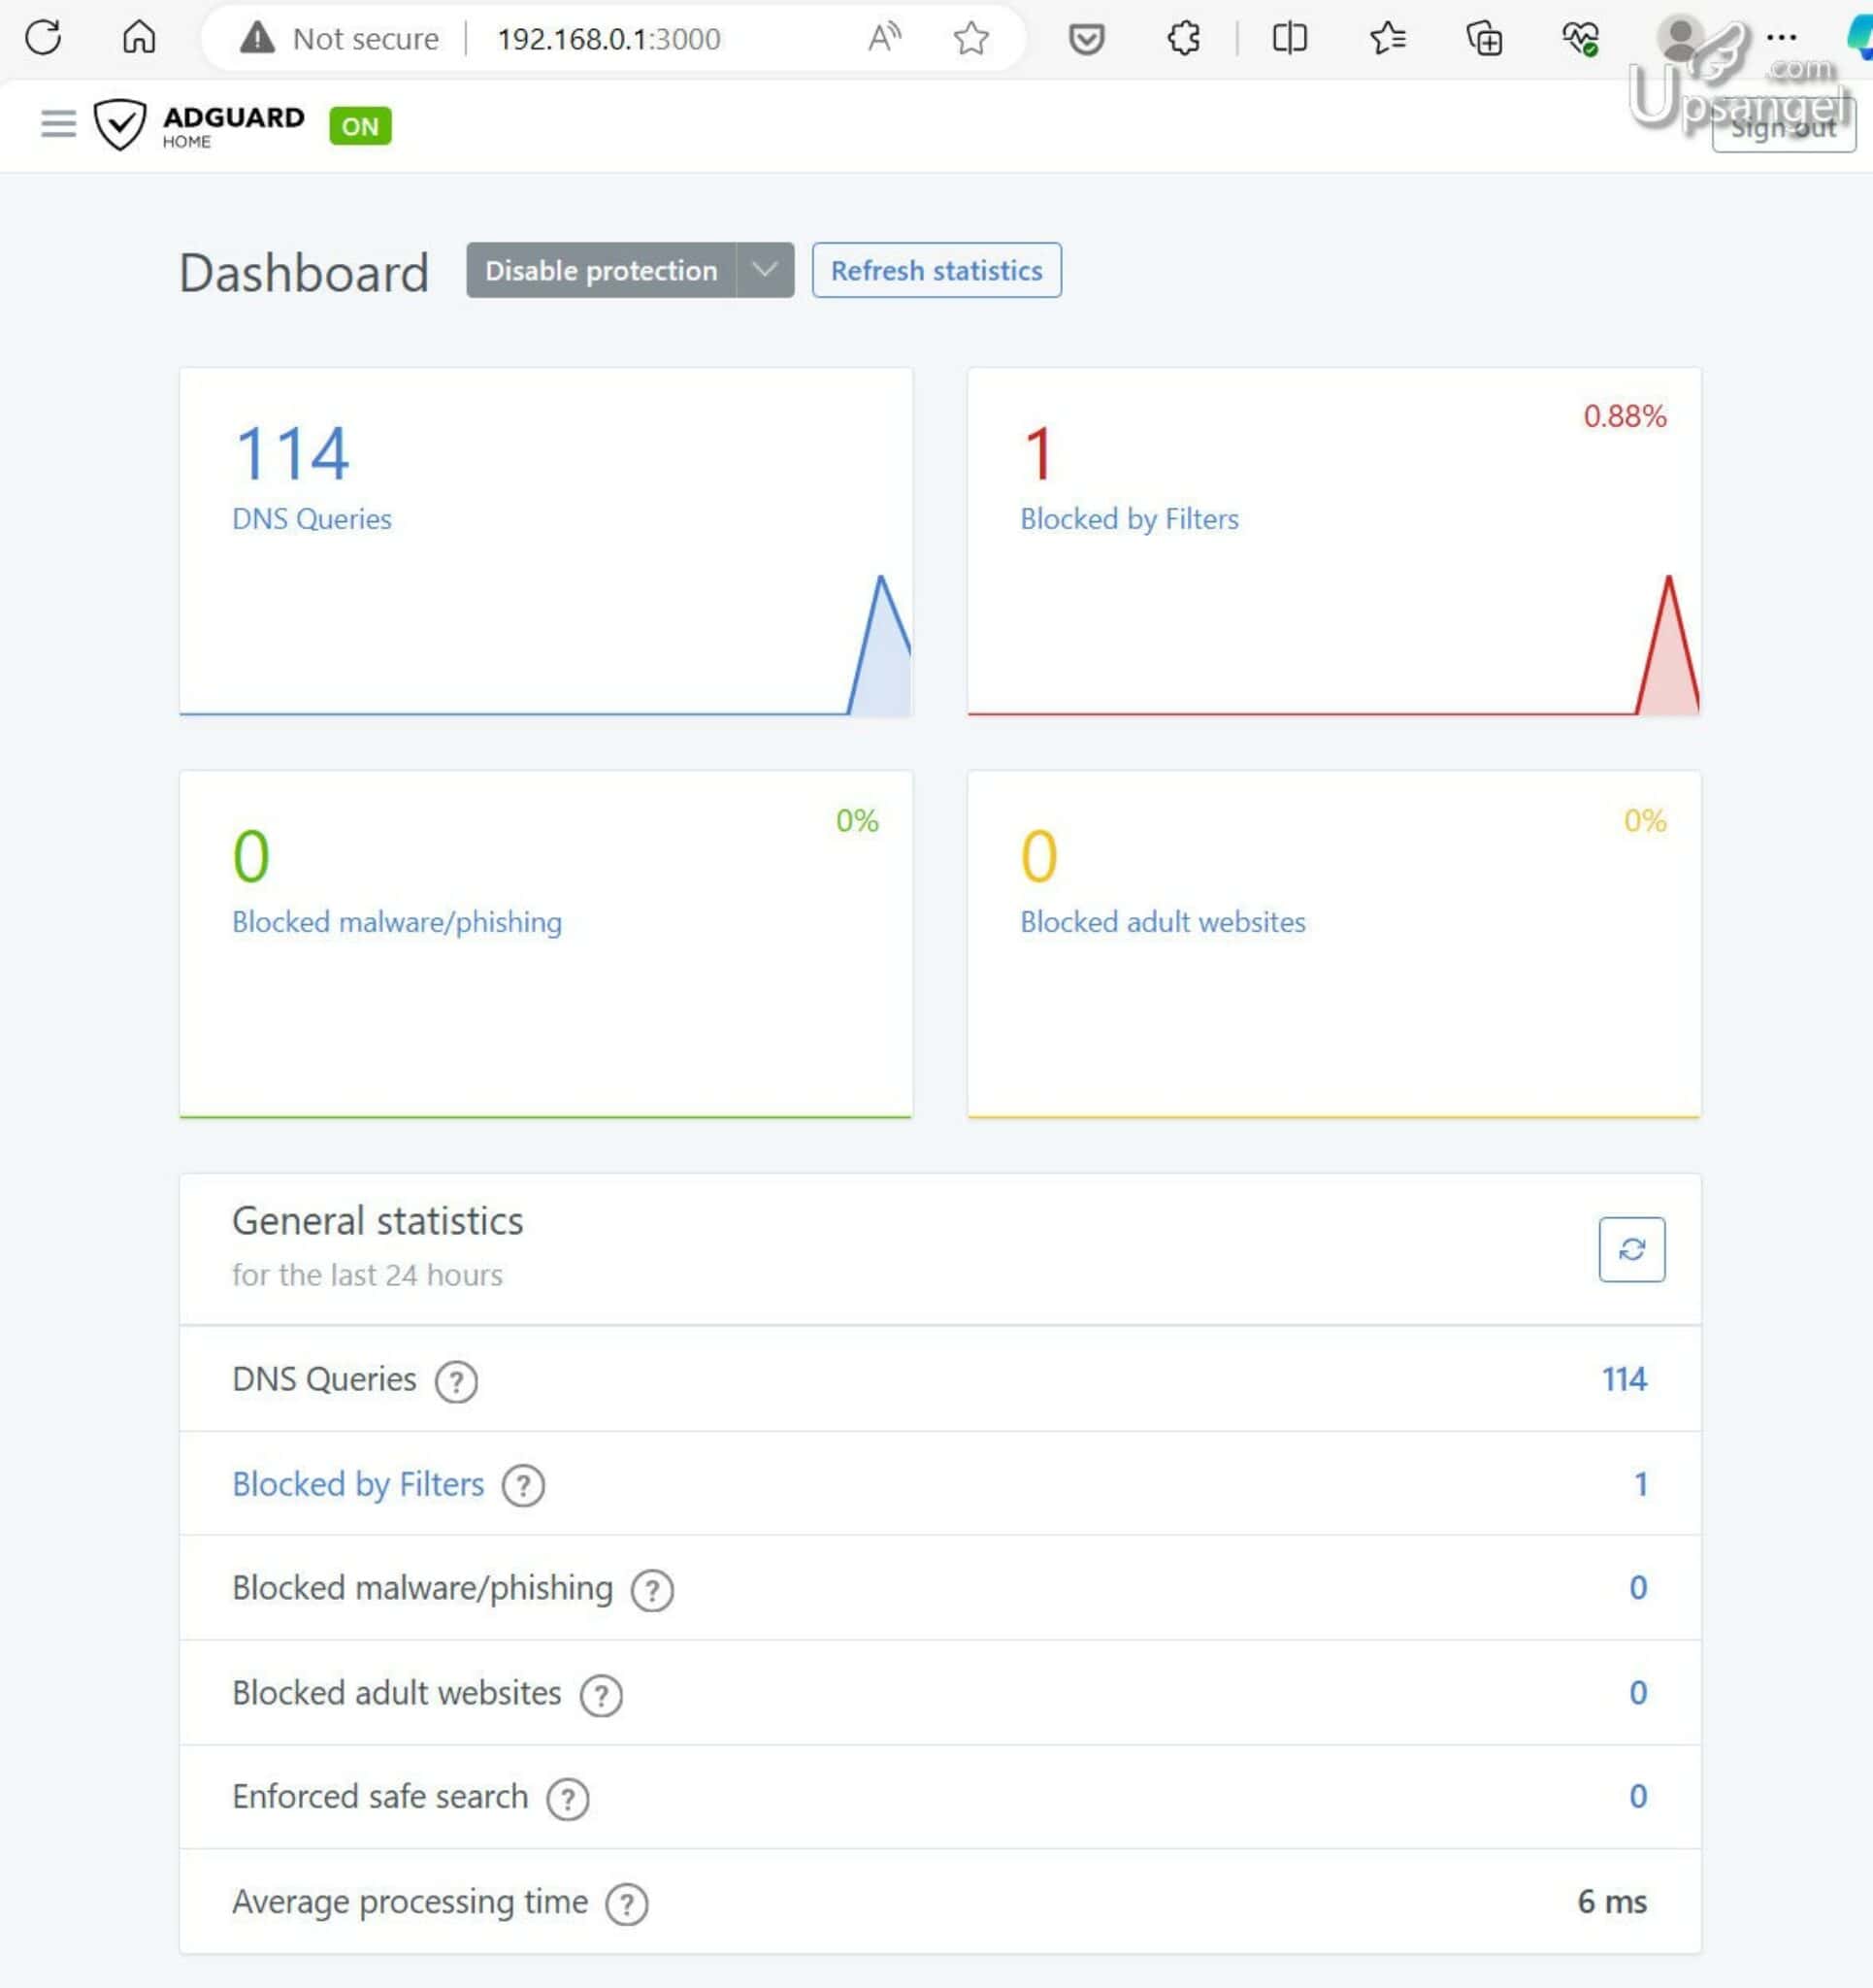
Task: Open browser health/performance monitor icon
Action: [x=1579, y=38]
